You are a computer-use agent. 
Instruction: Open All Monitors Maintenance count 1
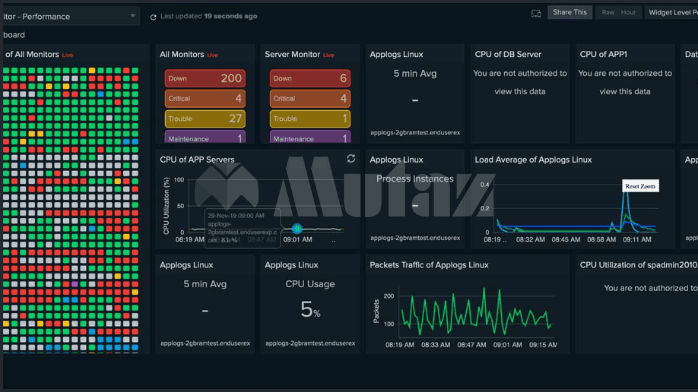coord(205,137)
